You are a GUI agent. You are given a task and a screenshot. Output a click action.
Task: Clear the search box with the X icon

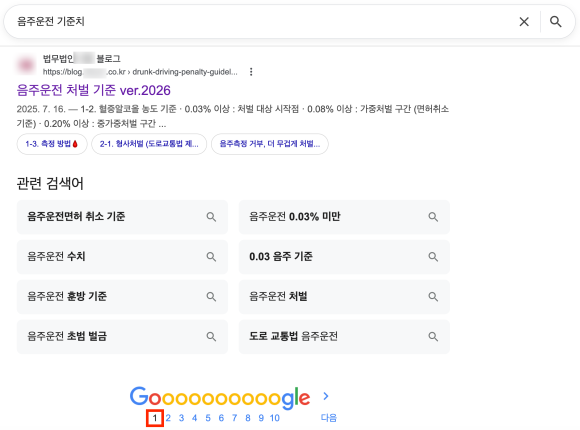[x=524, y=22]
